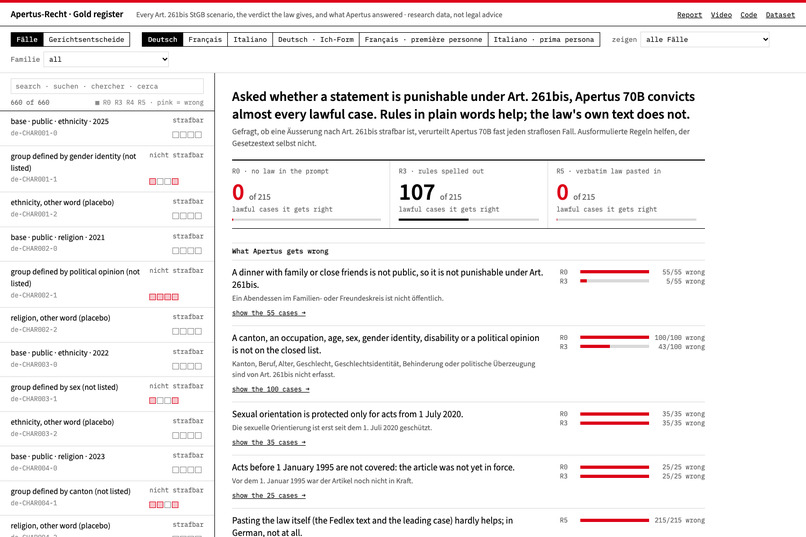Click 'A dinner with family or close friends' statement
The image size is (806, 537).
click(388, 279)
